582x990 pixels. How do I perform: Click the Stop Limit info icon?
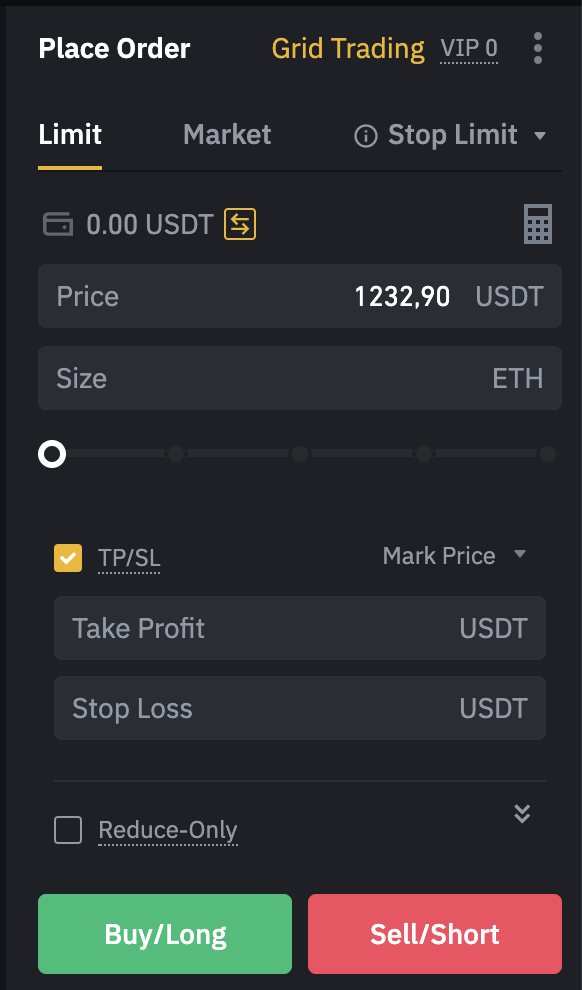(365, 135)
